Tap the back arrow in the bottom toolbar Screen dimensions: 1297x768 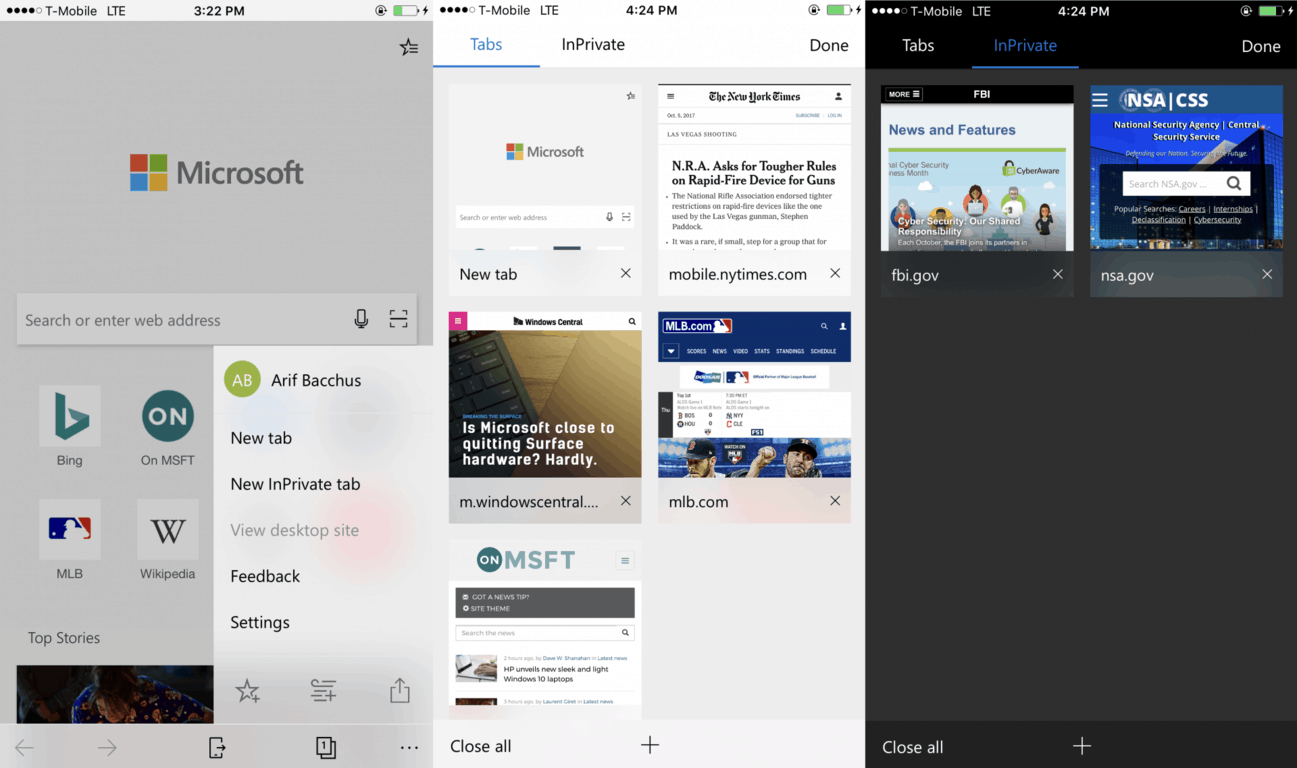pyautogui.click(x=24, y=747)
